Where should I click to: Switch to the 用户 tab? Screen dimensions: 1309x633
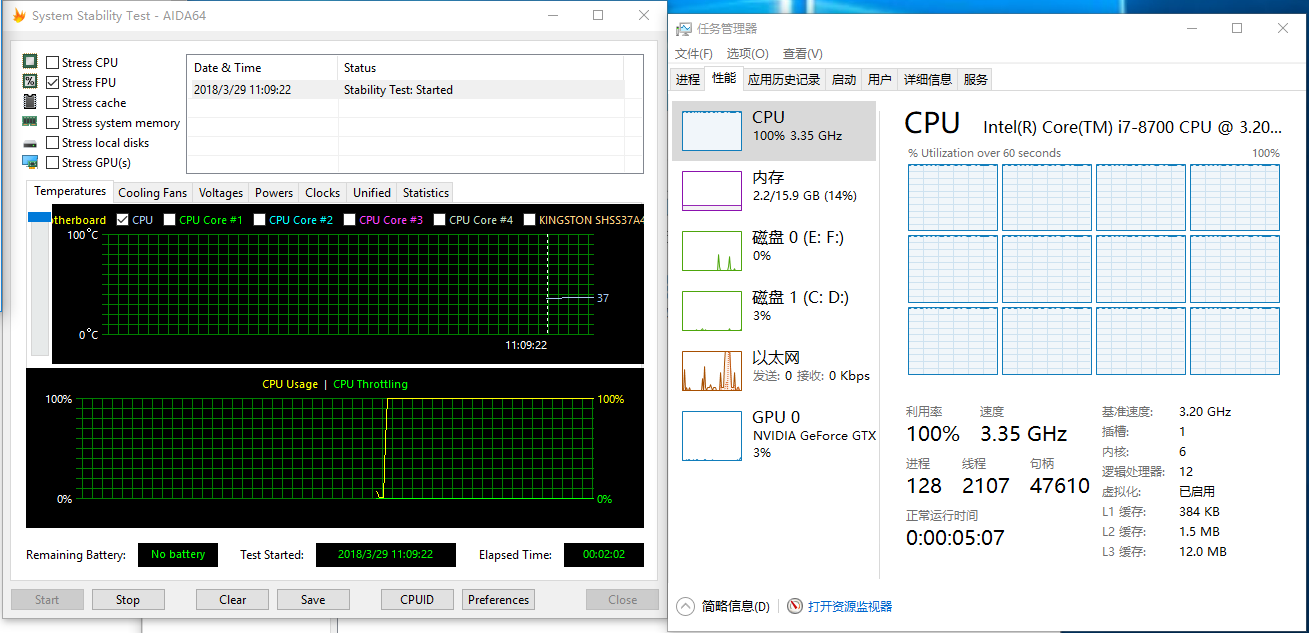(x=880, y=80)
